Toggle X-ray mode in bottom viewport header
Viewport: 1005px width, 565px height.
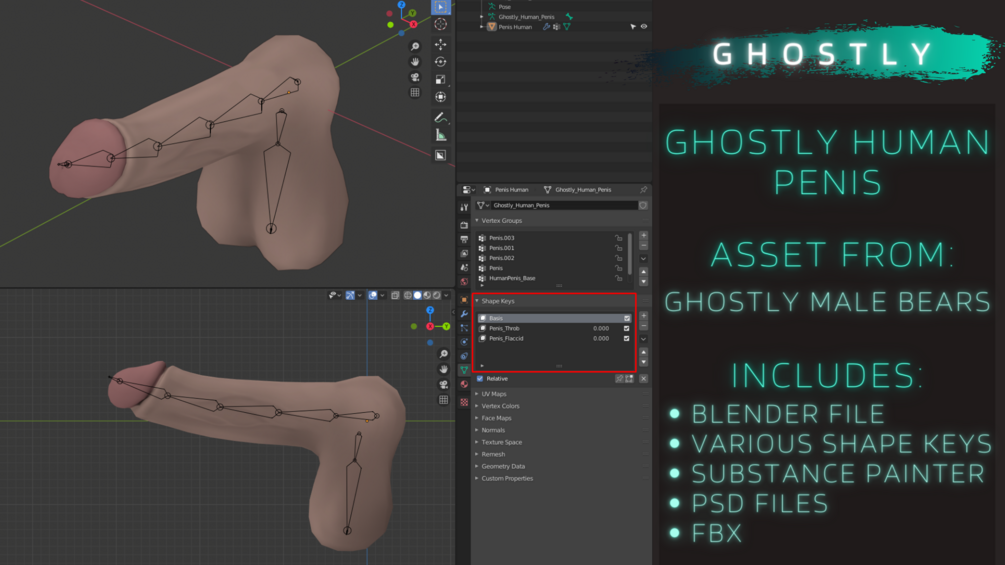click(x=395, y=295)
